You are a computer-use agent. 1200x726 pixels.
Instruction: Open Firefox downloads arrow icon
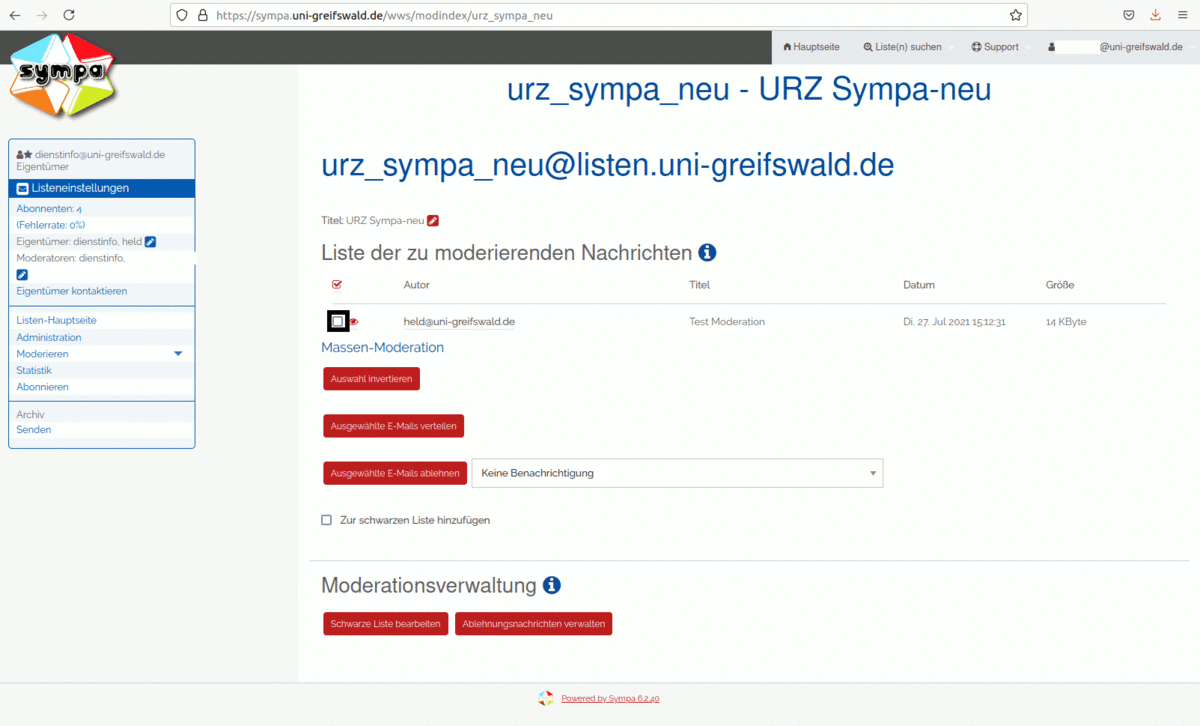pos(1156,15)
